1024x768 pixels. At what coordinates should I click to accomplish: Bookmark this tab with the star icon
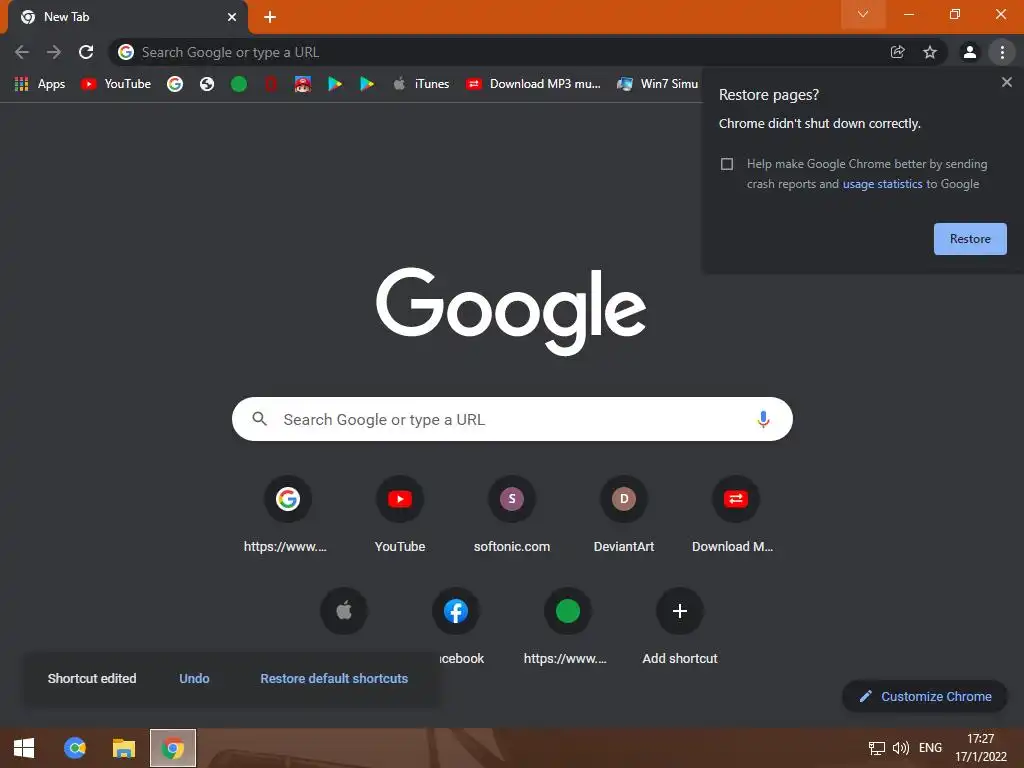(930, 52)
